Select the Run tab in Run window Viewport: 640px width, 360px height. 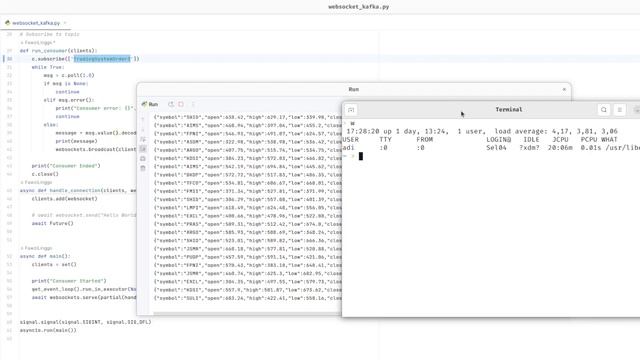point(150,104)
